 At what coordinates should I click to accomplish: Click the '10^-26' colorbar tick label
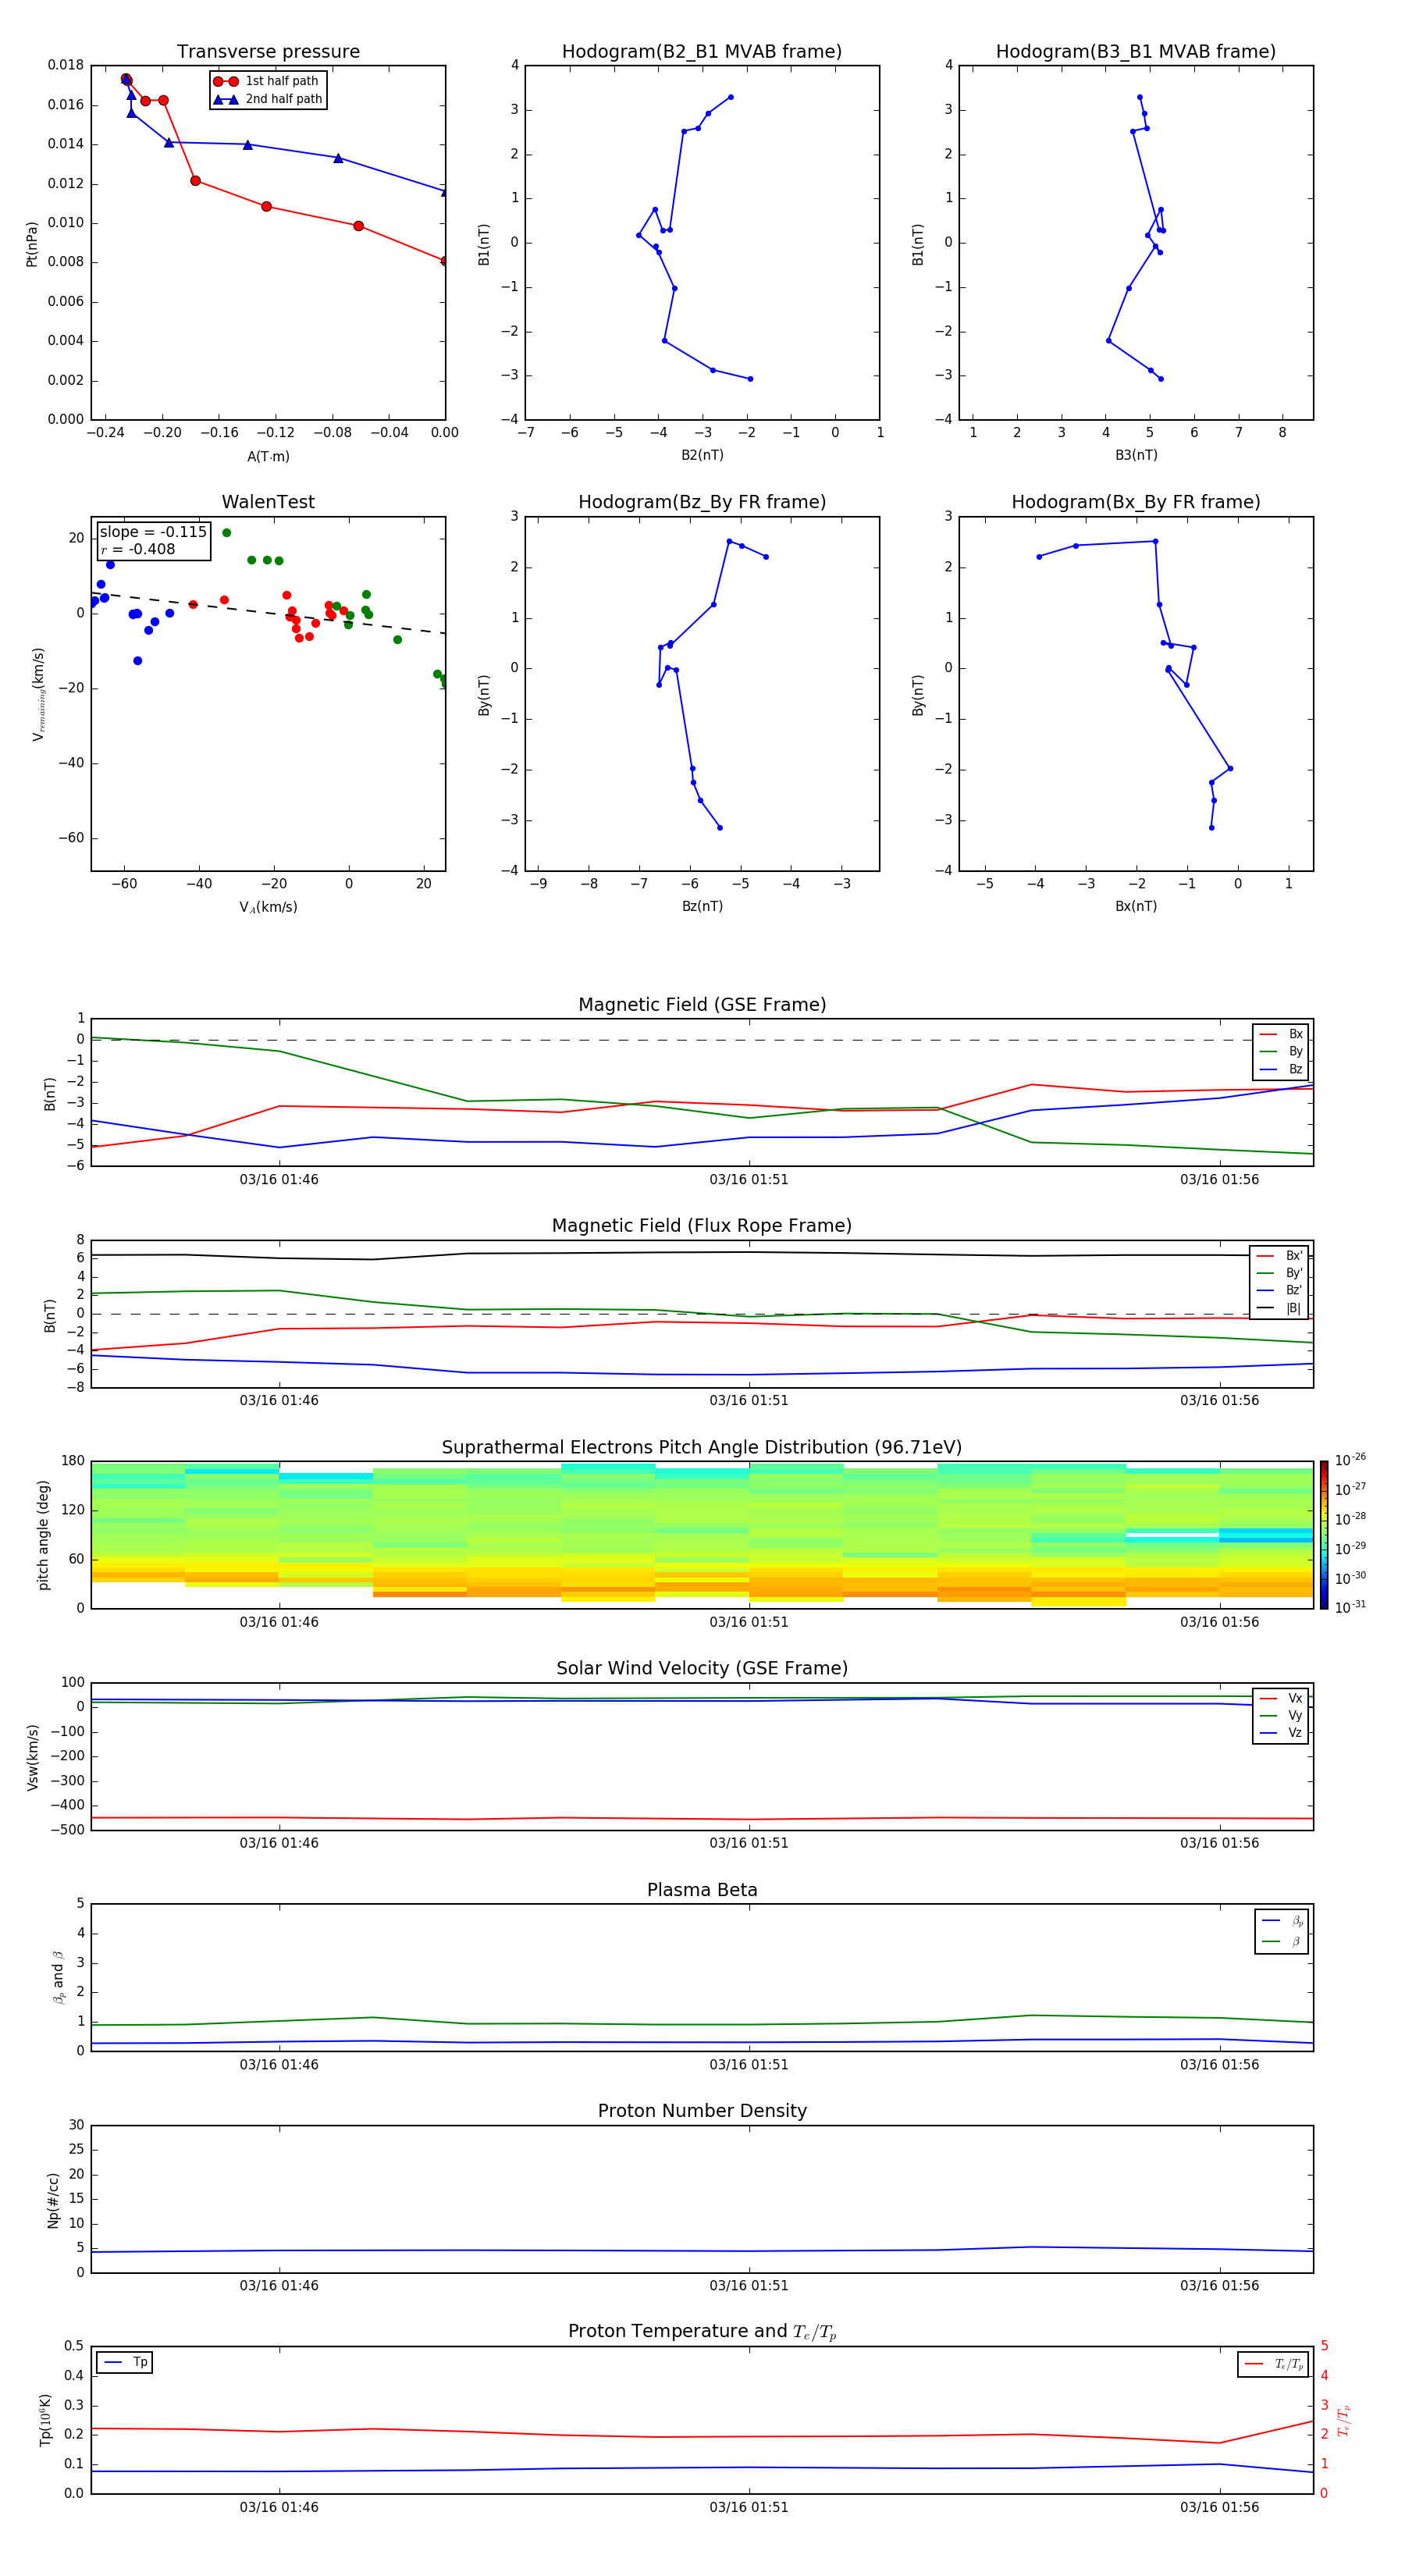click(1350, 1460)
